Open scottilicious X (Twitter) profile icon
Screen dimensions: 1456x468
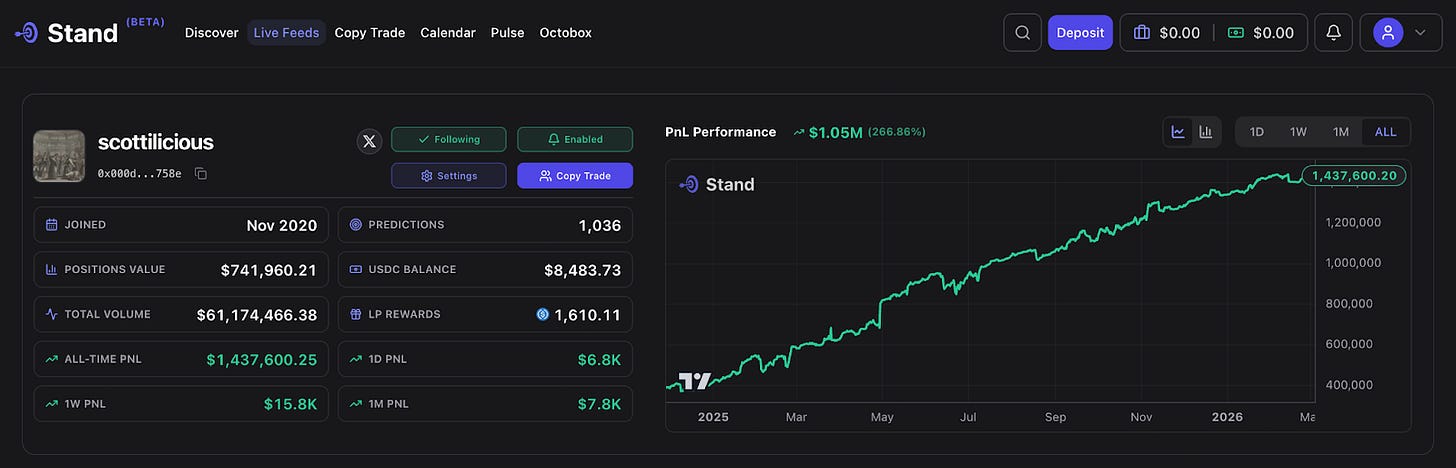370,141
